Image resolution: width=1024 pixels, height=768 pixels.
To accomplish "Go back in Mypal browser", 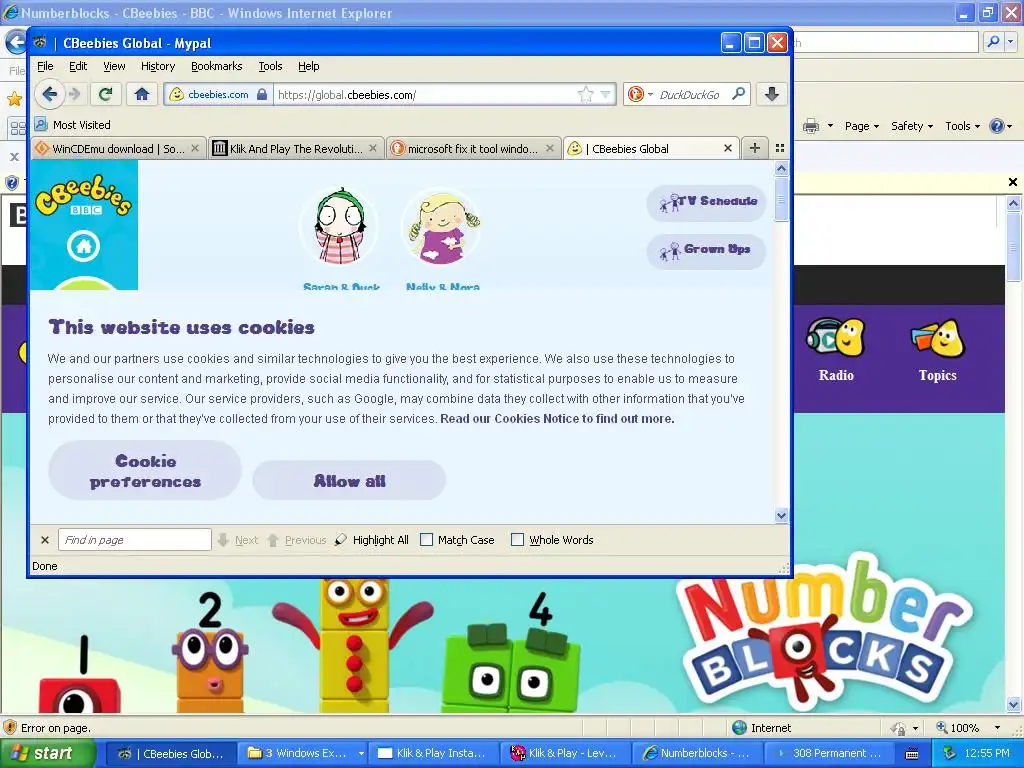I will (x=49, y=95).
